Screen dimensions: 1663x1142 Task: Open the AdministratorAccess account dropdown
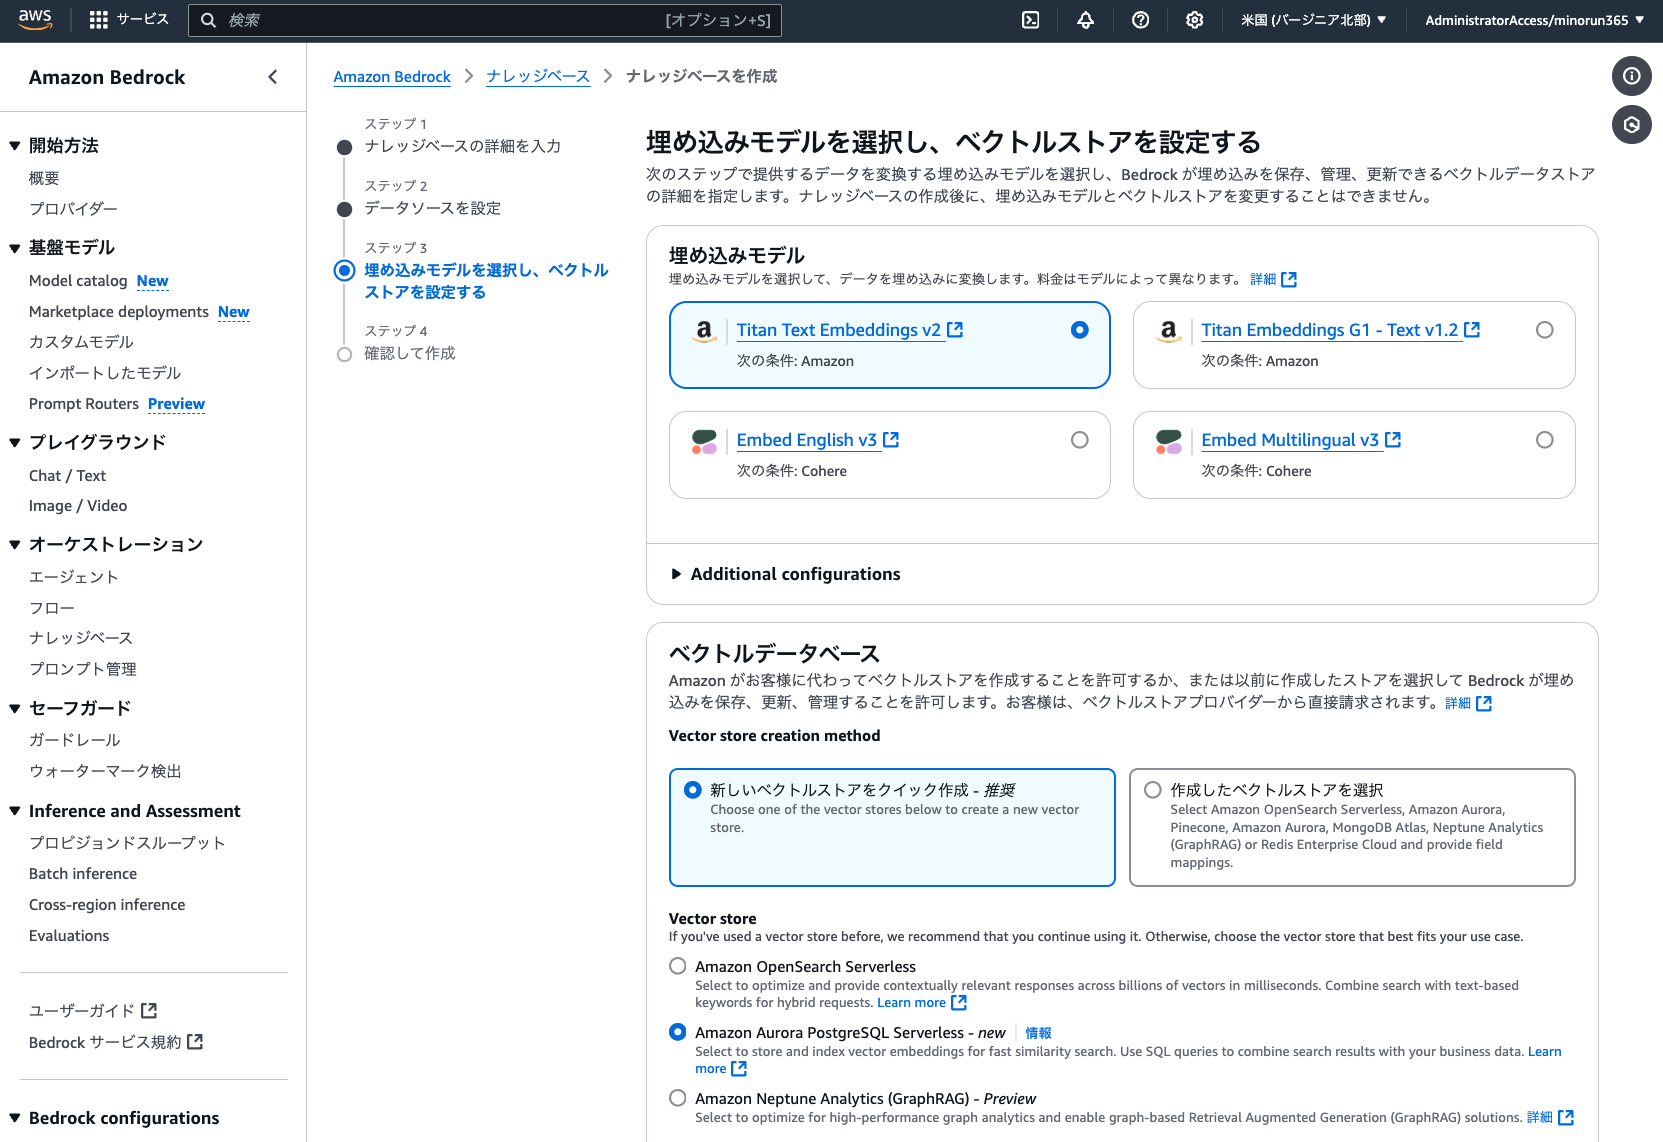tap(1534, 20)
